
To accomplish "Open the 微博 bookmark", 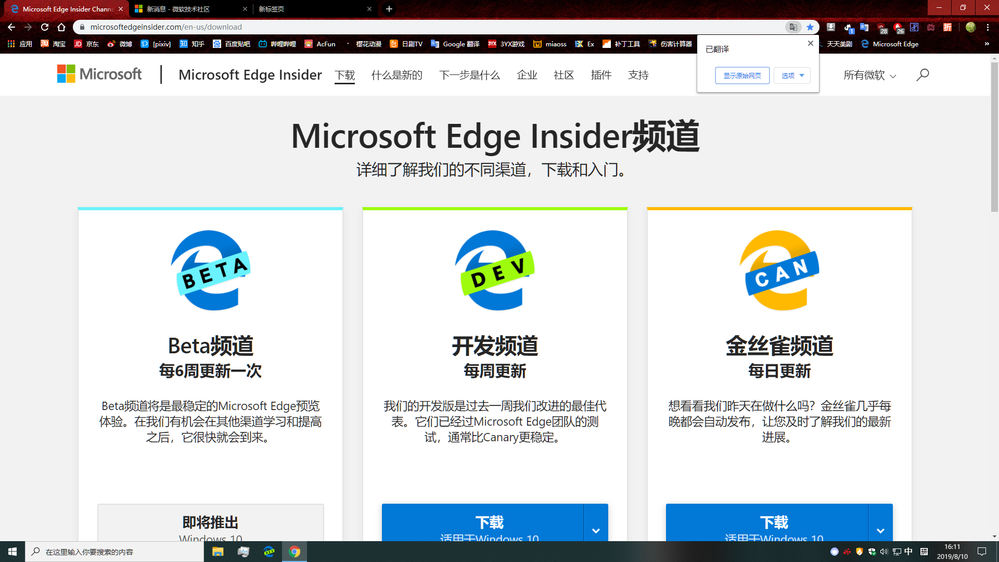I will tap(120, 44).
